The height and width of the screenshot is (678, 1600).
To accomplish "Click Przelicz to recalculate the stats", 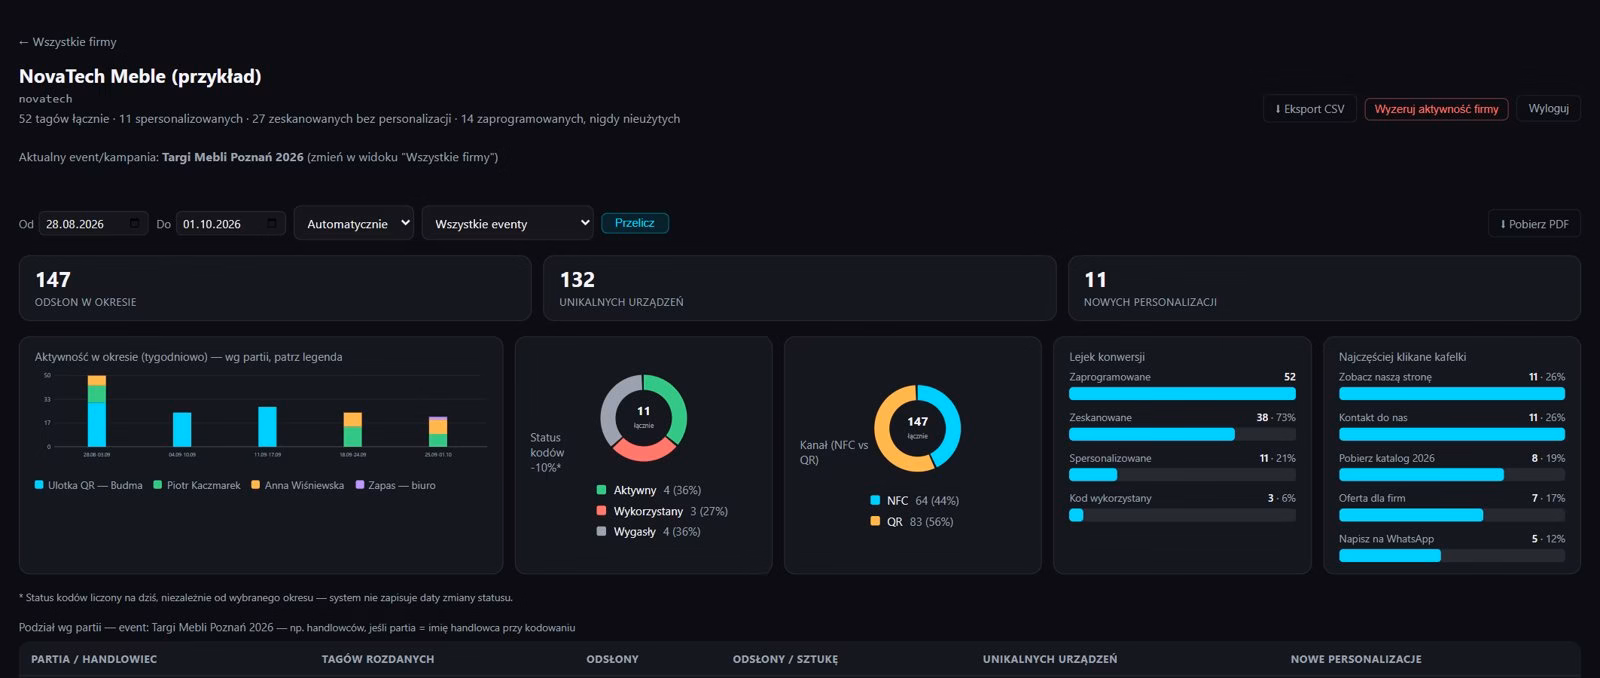I will pos(635,223).
